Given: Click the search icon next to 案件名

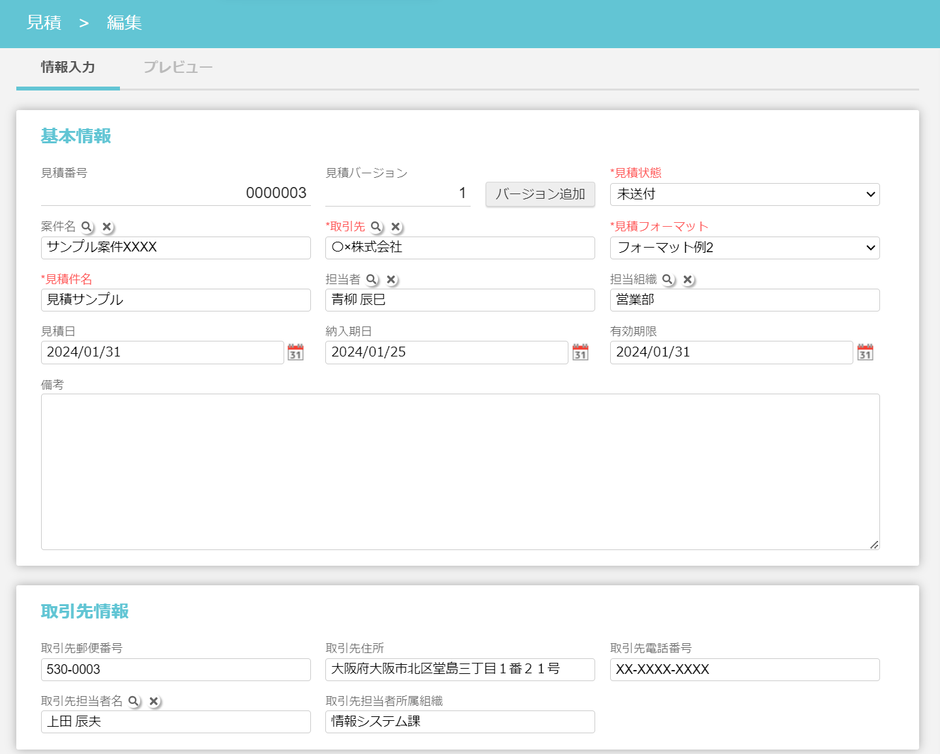Looking at the screenshot, I should (x=88, y=227).
